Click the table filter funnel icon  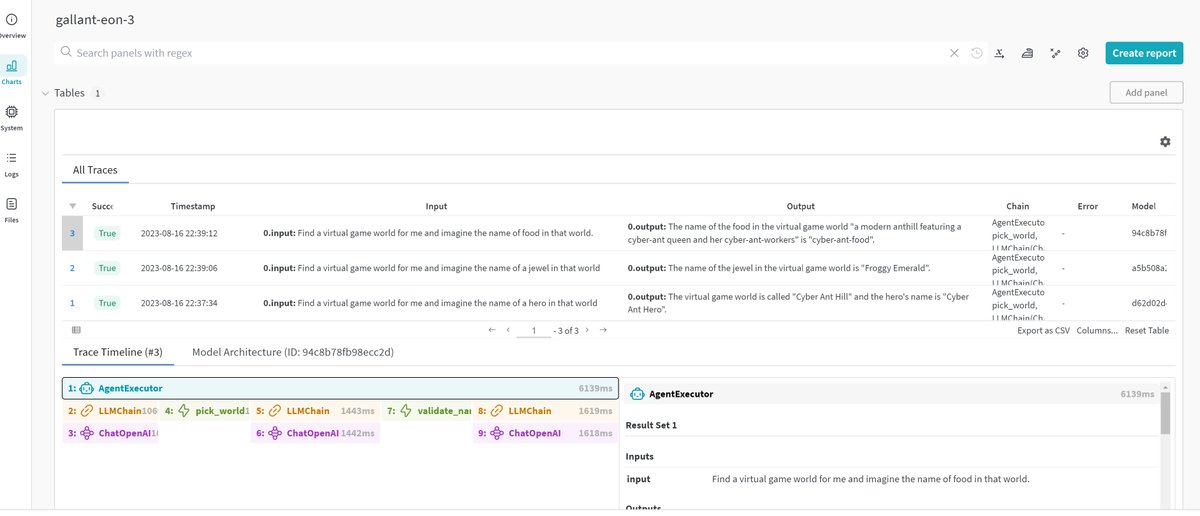coord(72,206)
